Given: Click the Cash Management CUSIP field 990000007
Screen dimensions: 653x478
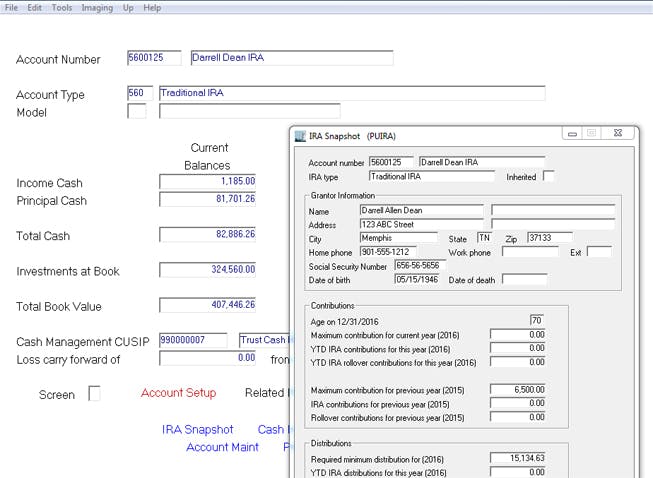Looking at the screenshot, I should pyautogui.click(x=193, y=340).
